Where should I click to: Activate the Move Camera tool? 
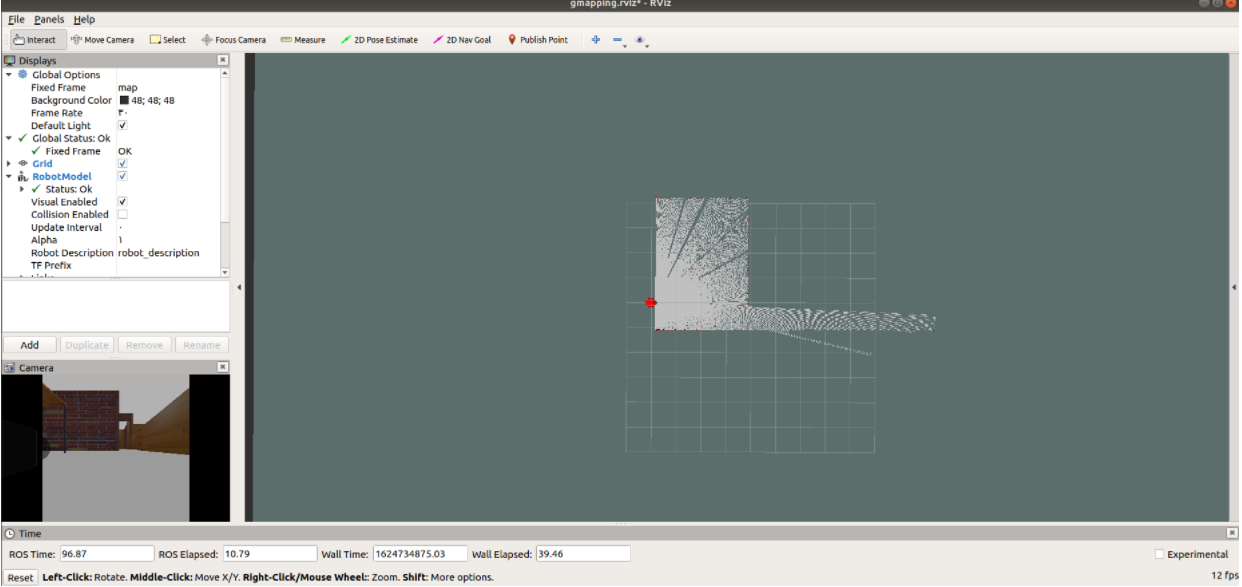(103, 39)
